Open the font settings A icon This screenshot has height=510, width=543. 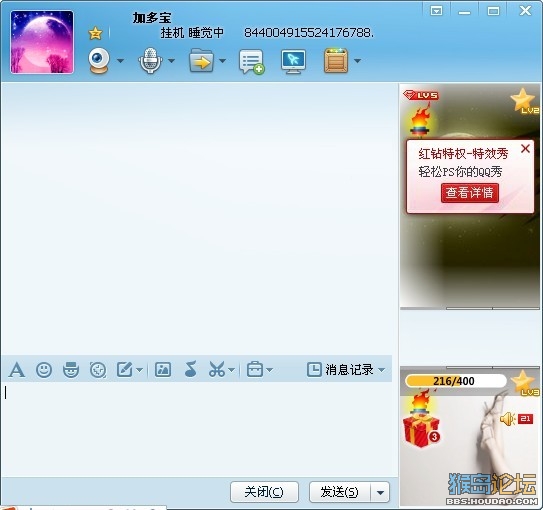tap(17, 370)
